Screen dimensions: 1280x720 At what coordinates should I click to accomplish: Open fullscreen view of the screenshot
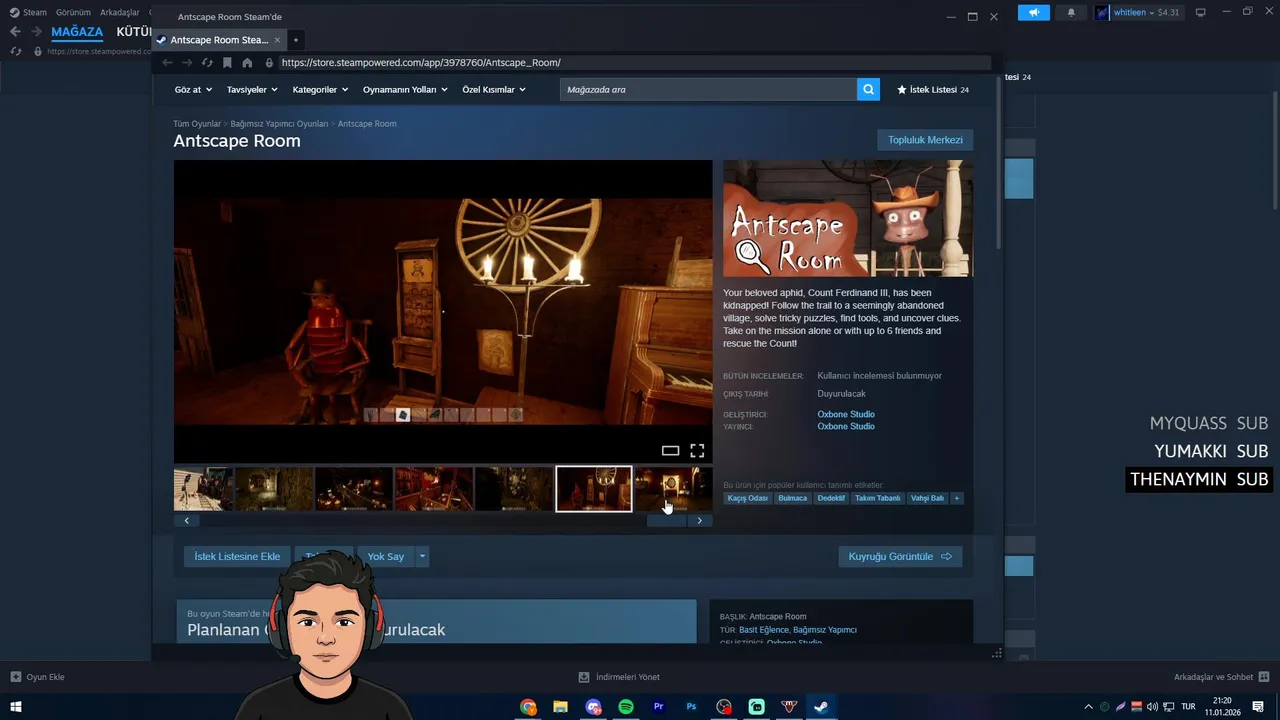click(x=697, y=451)
